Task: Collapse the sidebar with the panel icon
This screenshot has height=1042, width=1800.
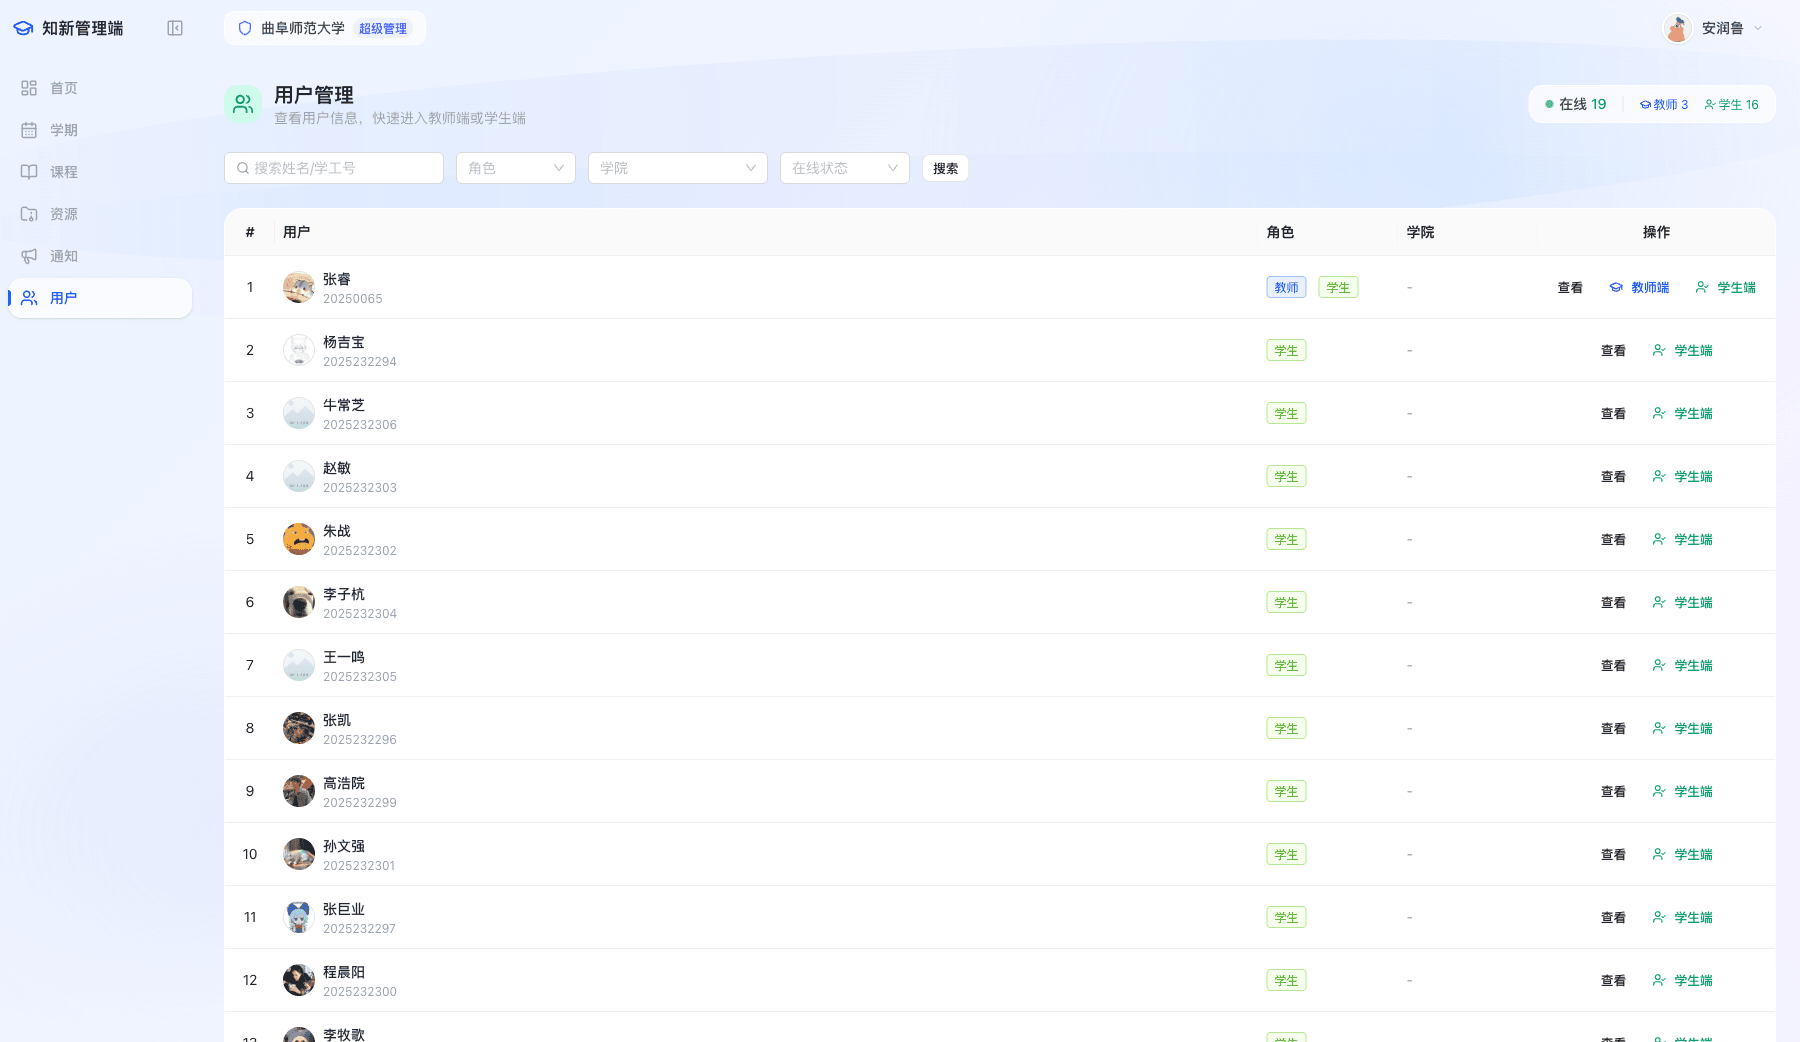Action: coord(175,28)
